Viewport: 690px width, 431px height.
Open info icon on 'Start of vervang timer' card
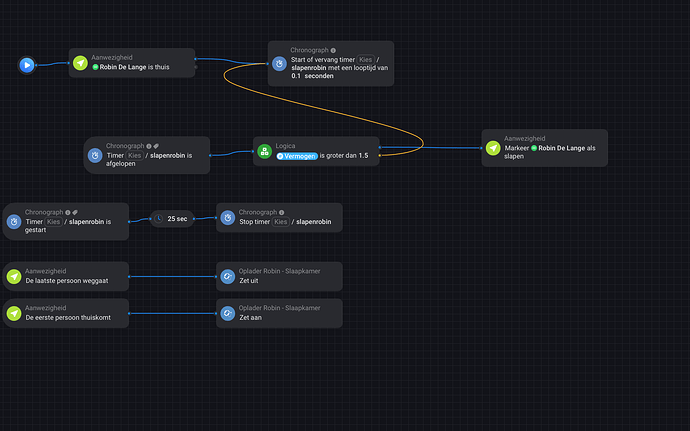[333, 50]
